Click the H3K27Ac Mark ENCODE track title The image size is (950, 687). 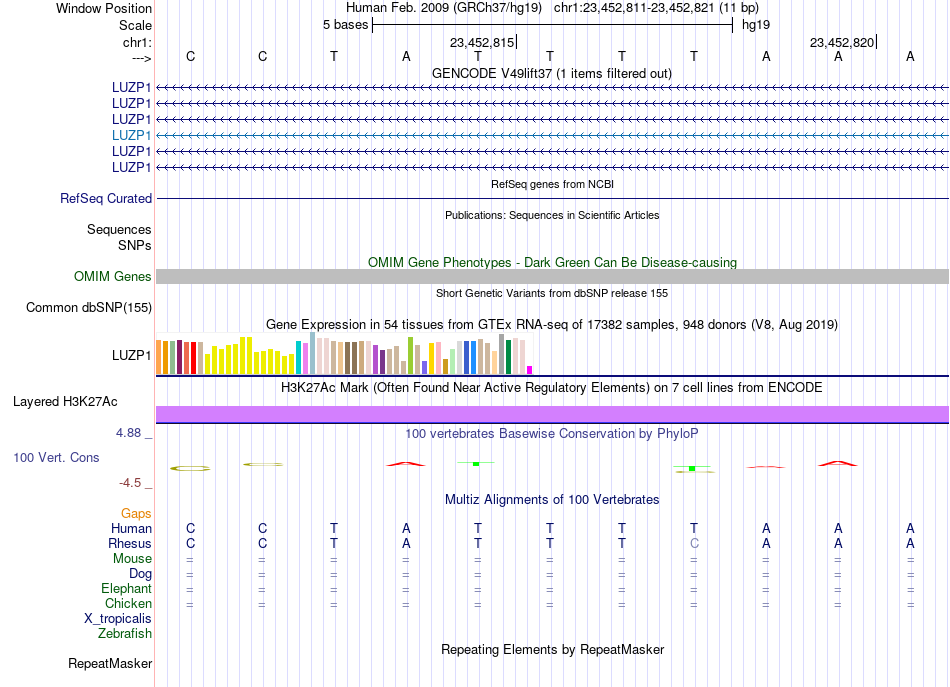[x=552, y=387]
